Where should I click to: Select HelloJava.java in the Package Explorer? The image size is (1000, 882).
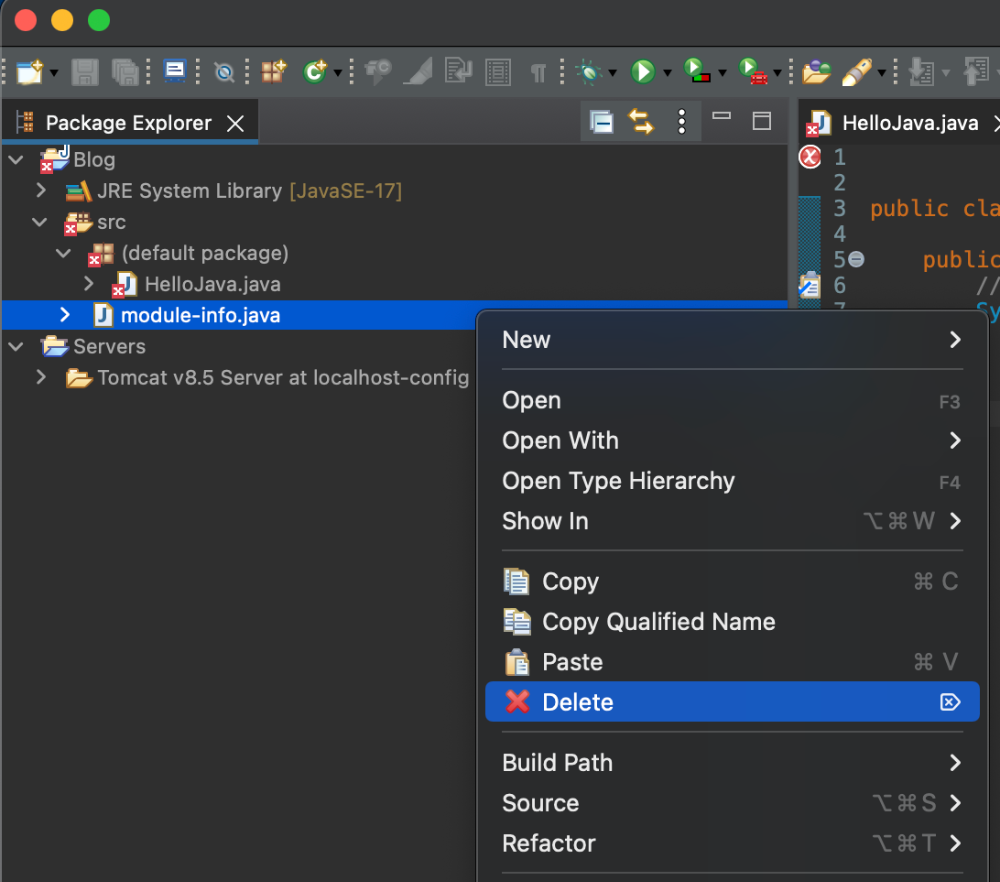point(212,284)
